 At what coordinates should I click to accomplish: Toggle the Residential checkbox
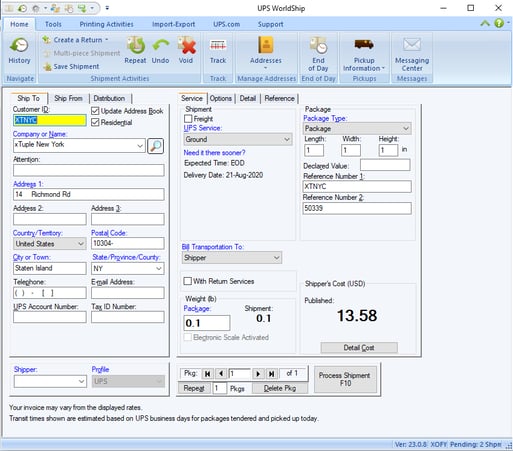pyautogui.click(x=95, y=122)
